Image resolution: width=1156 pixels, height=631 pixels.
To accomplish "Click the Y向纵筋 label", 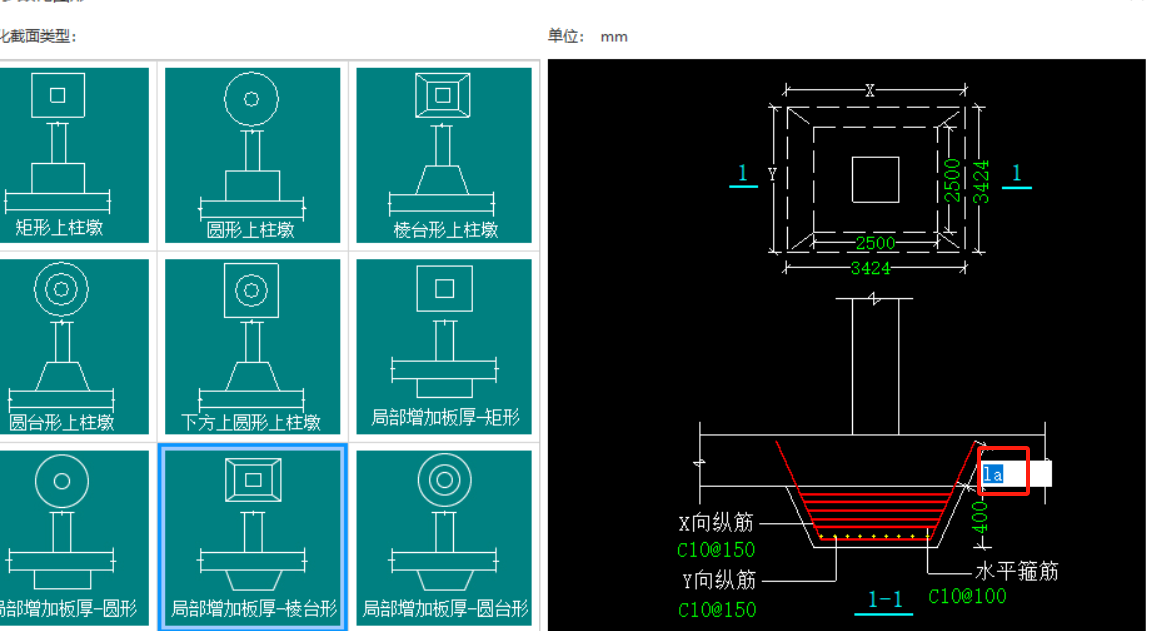I will 719,581.
